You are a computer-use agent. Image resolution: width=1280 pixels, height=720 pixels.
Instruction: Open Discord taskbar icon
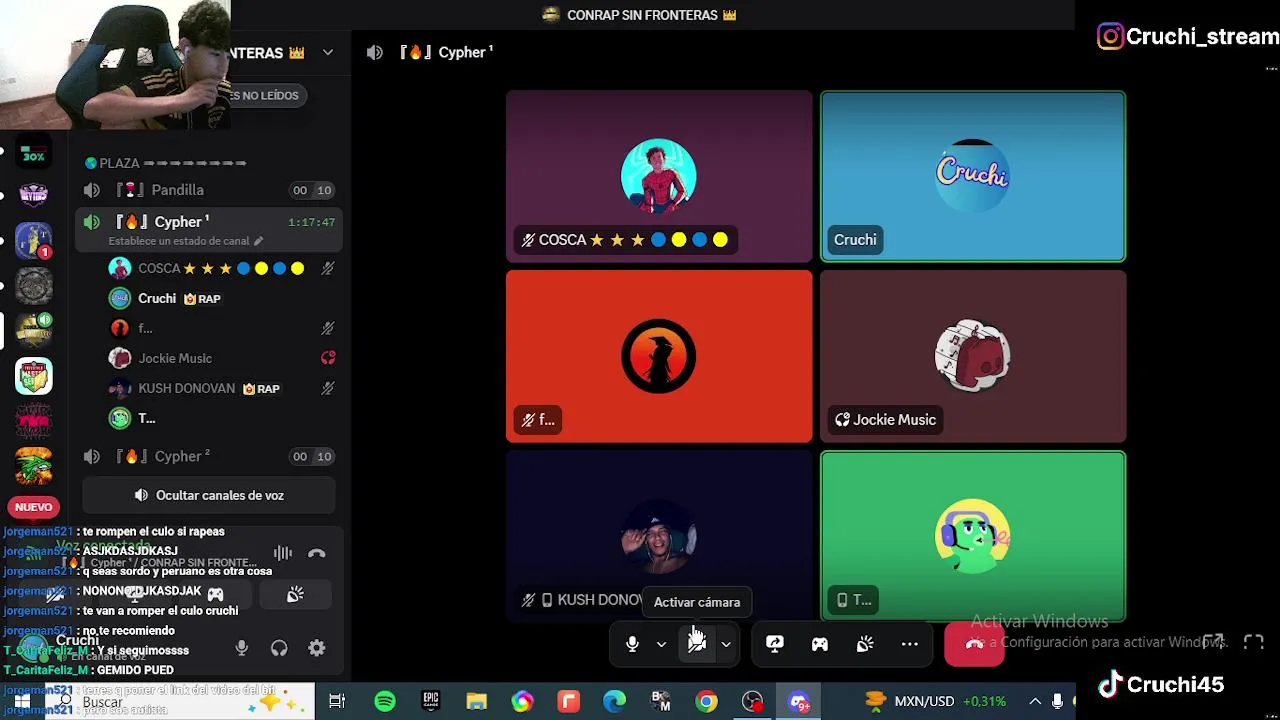point(798,702)
